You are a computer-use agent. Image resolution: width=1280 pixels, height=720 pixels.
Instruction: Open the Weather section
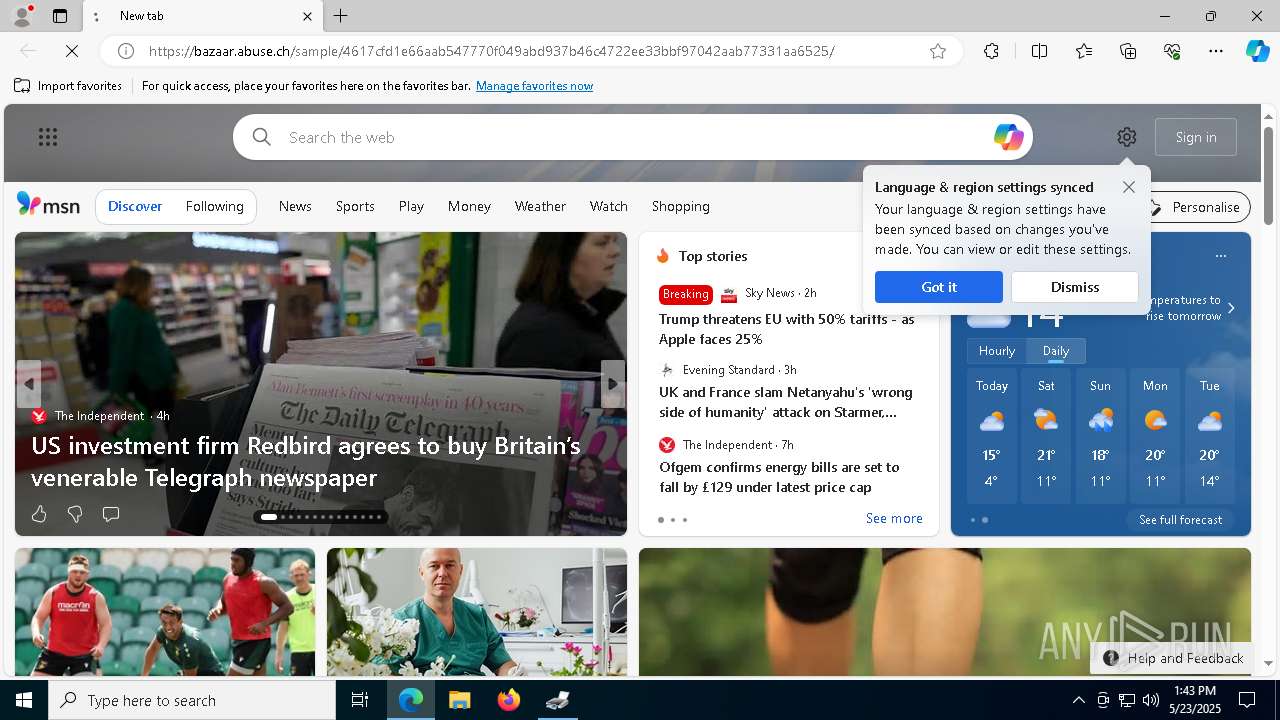540,206
